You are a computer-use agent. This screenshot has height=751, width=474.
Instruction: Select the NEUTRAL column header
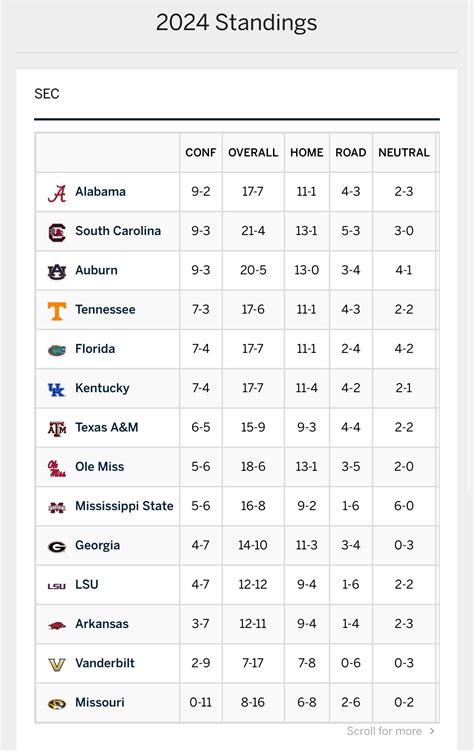(404, 152)
